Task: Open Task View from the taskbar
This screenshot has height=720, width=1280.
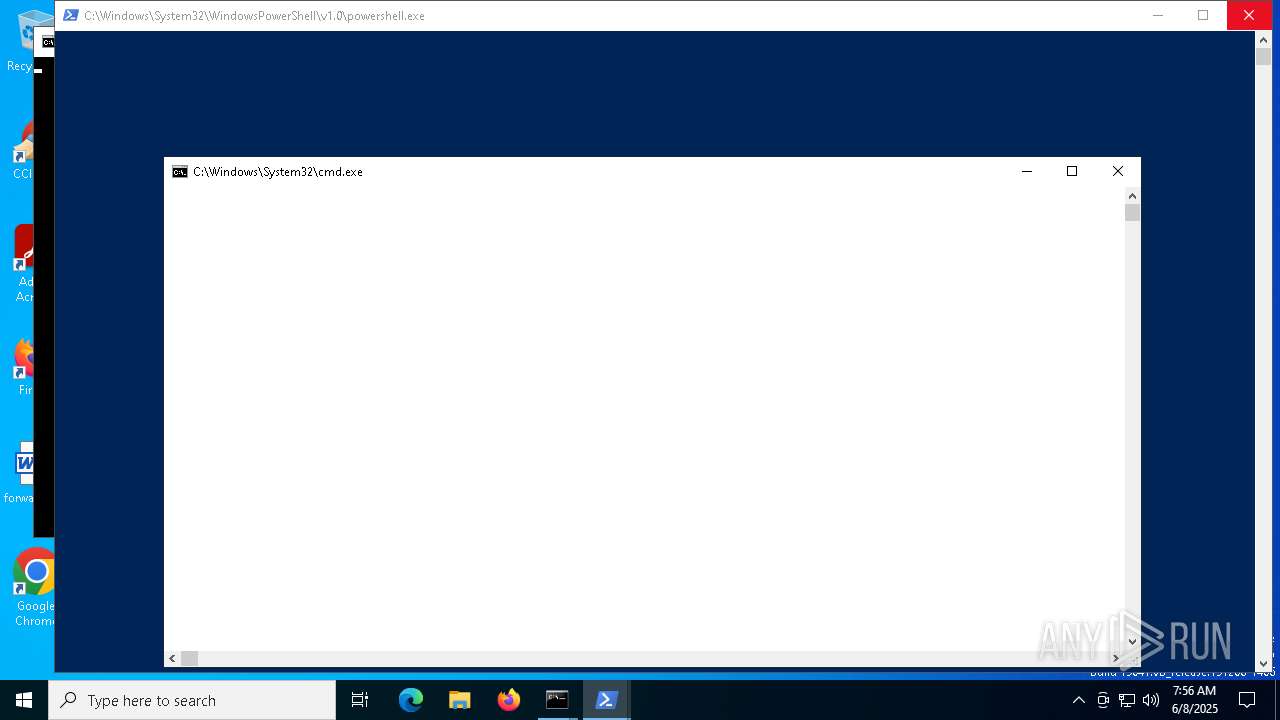Action: pyautogui.click(x=360, y=700)
